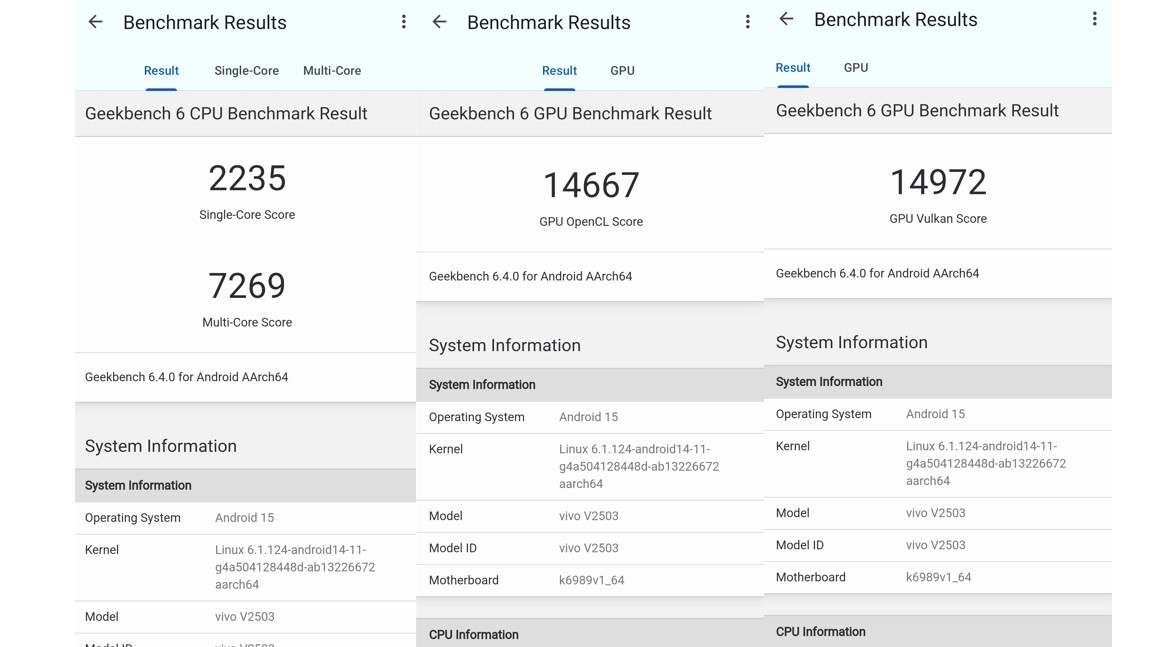
Task: Go back from the CPU Benchmark Results screen
Action: point(96,22)
